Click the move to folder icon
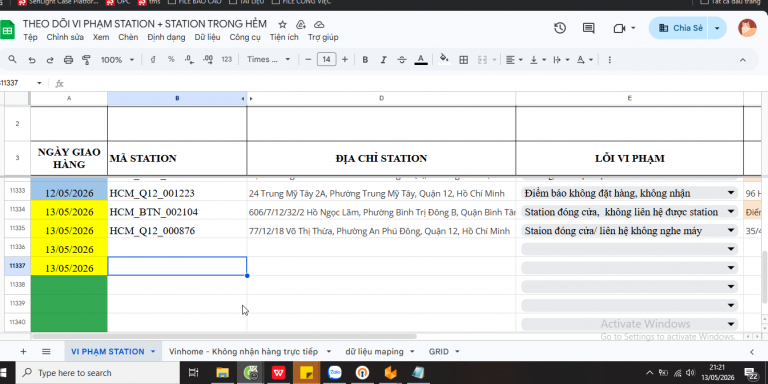The width and height of the screenshot is (768, 384). (x=301, y=24)
